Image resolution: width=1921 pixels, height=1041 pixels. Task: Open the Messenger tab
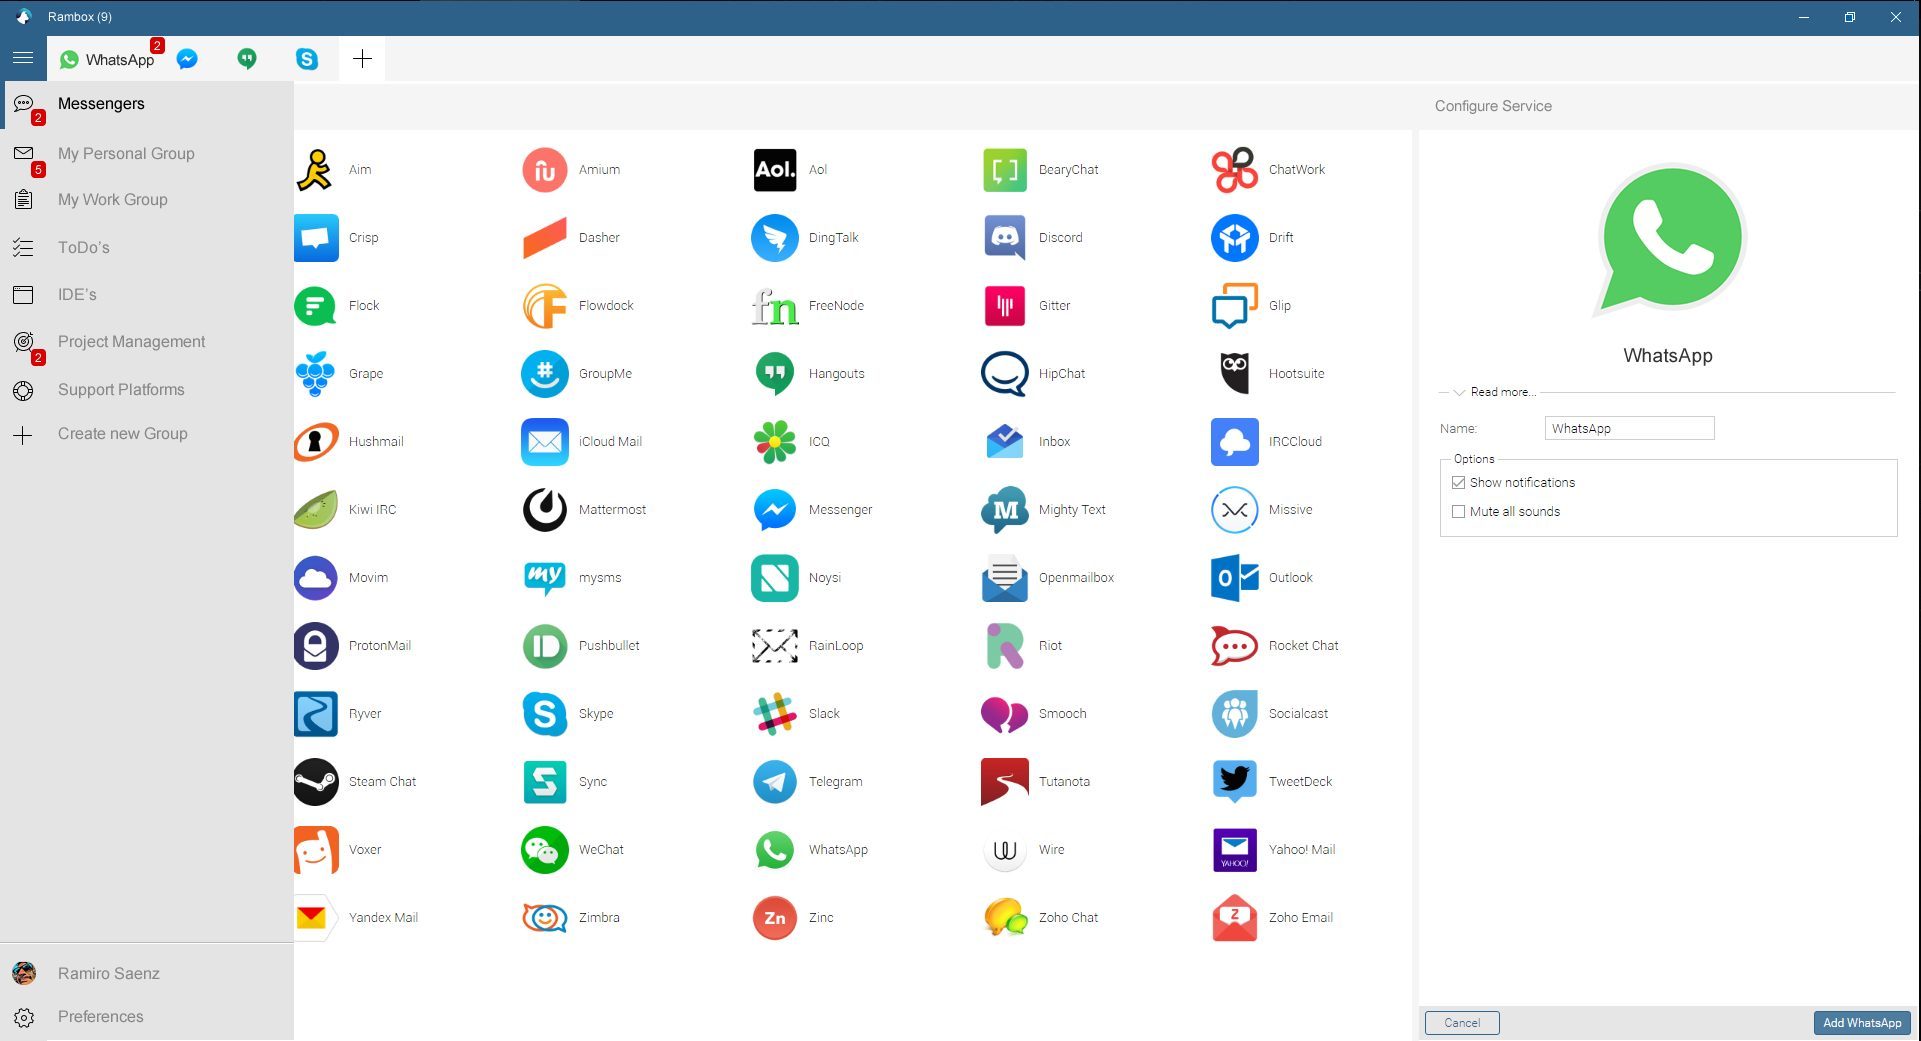coord(187,59)
